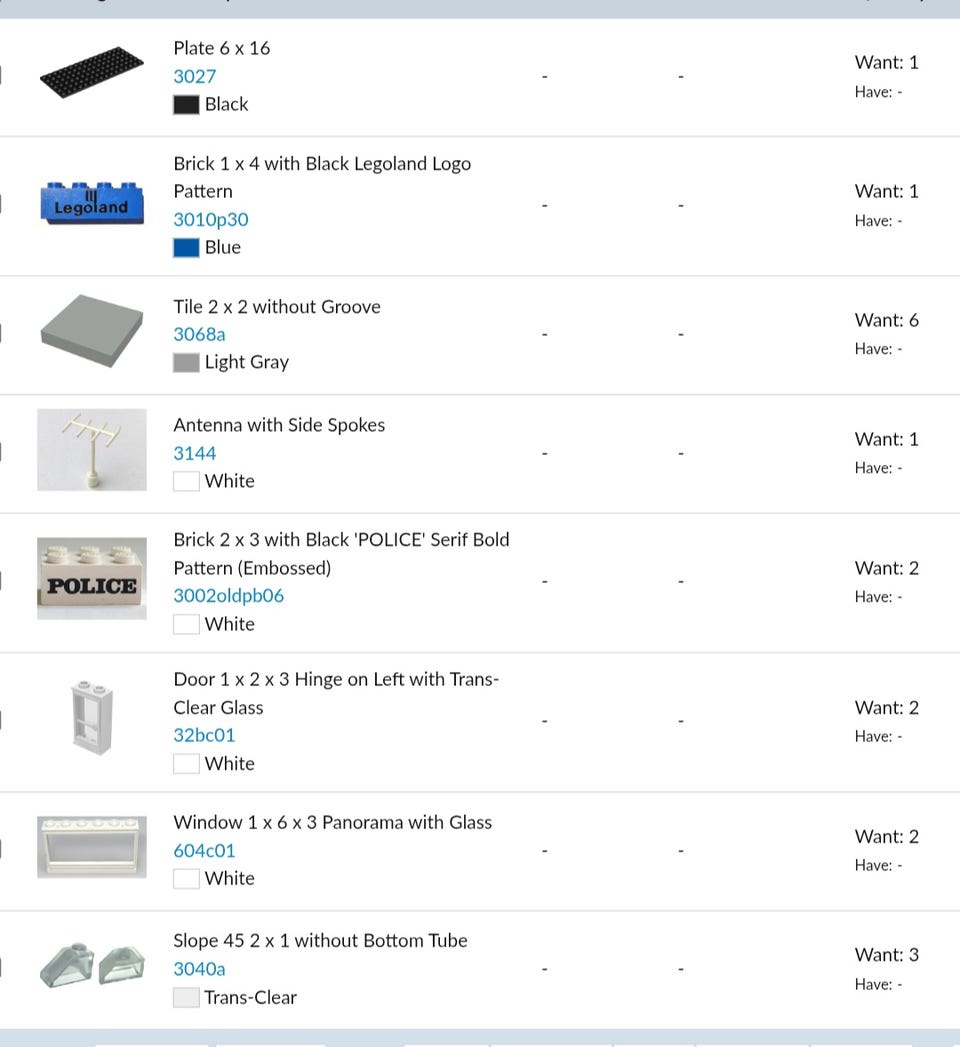Click the light gray Tile 2 x 2 image
960x1047 pixels.
click(x=91, y=332)
